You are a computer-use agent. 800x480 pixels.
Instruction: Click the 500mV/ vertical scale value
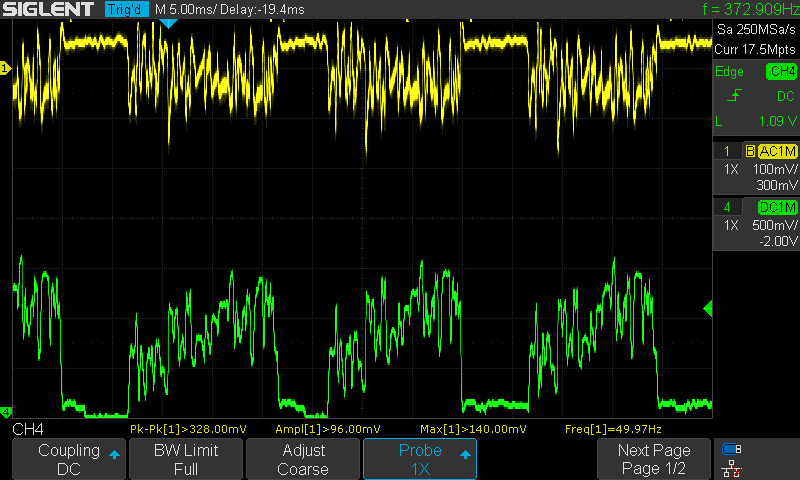774,225
